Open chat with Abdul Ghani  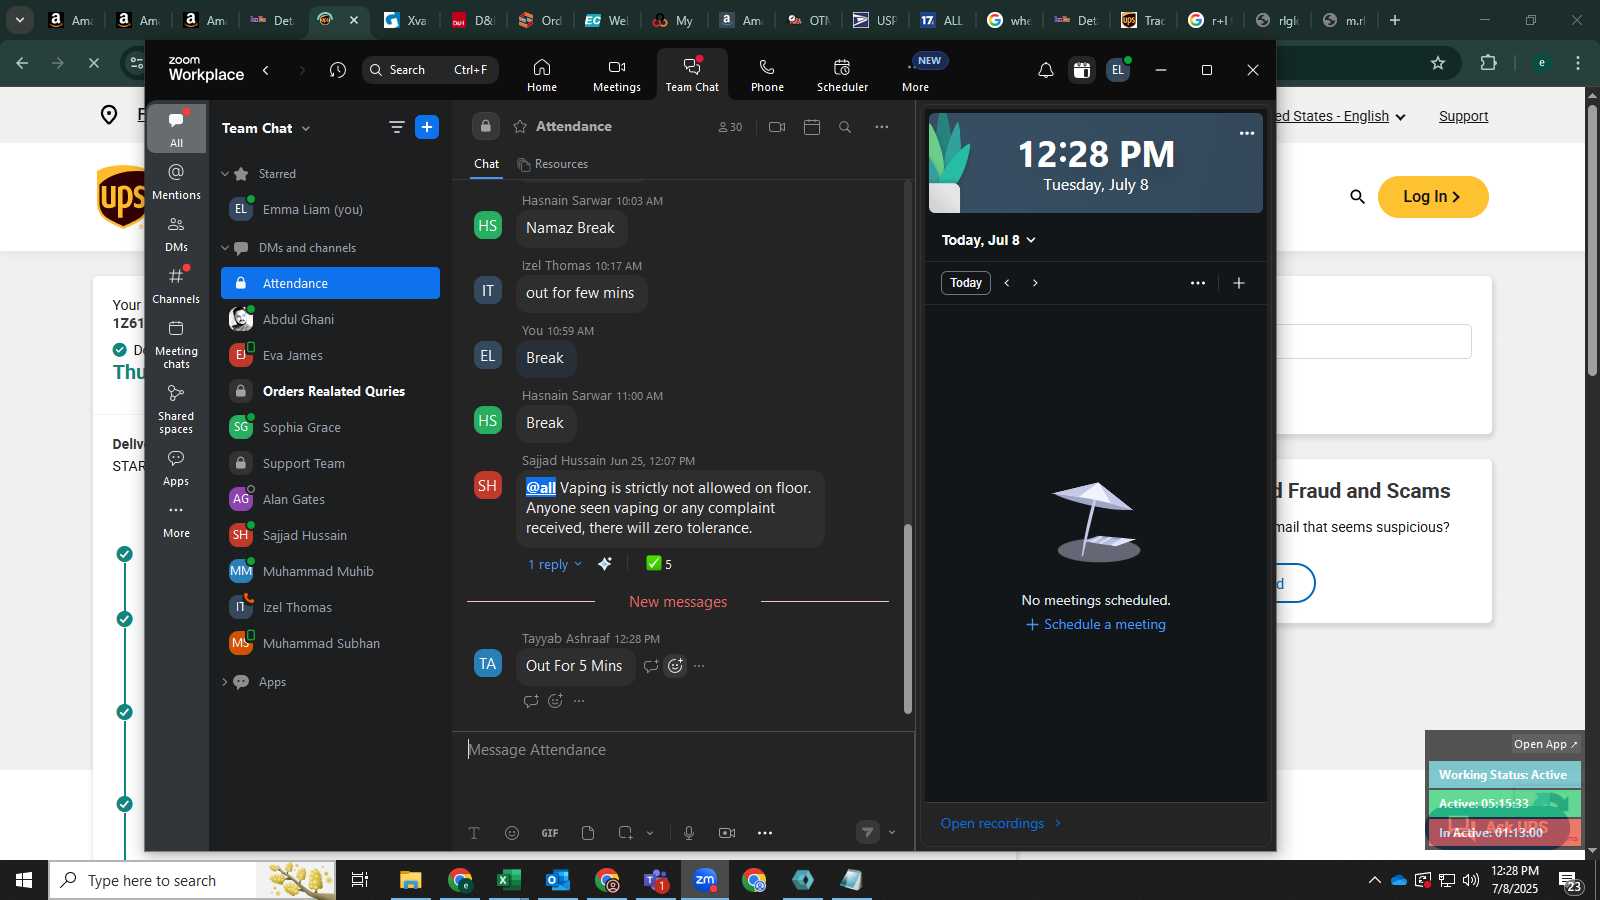tap(330, 319)
